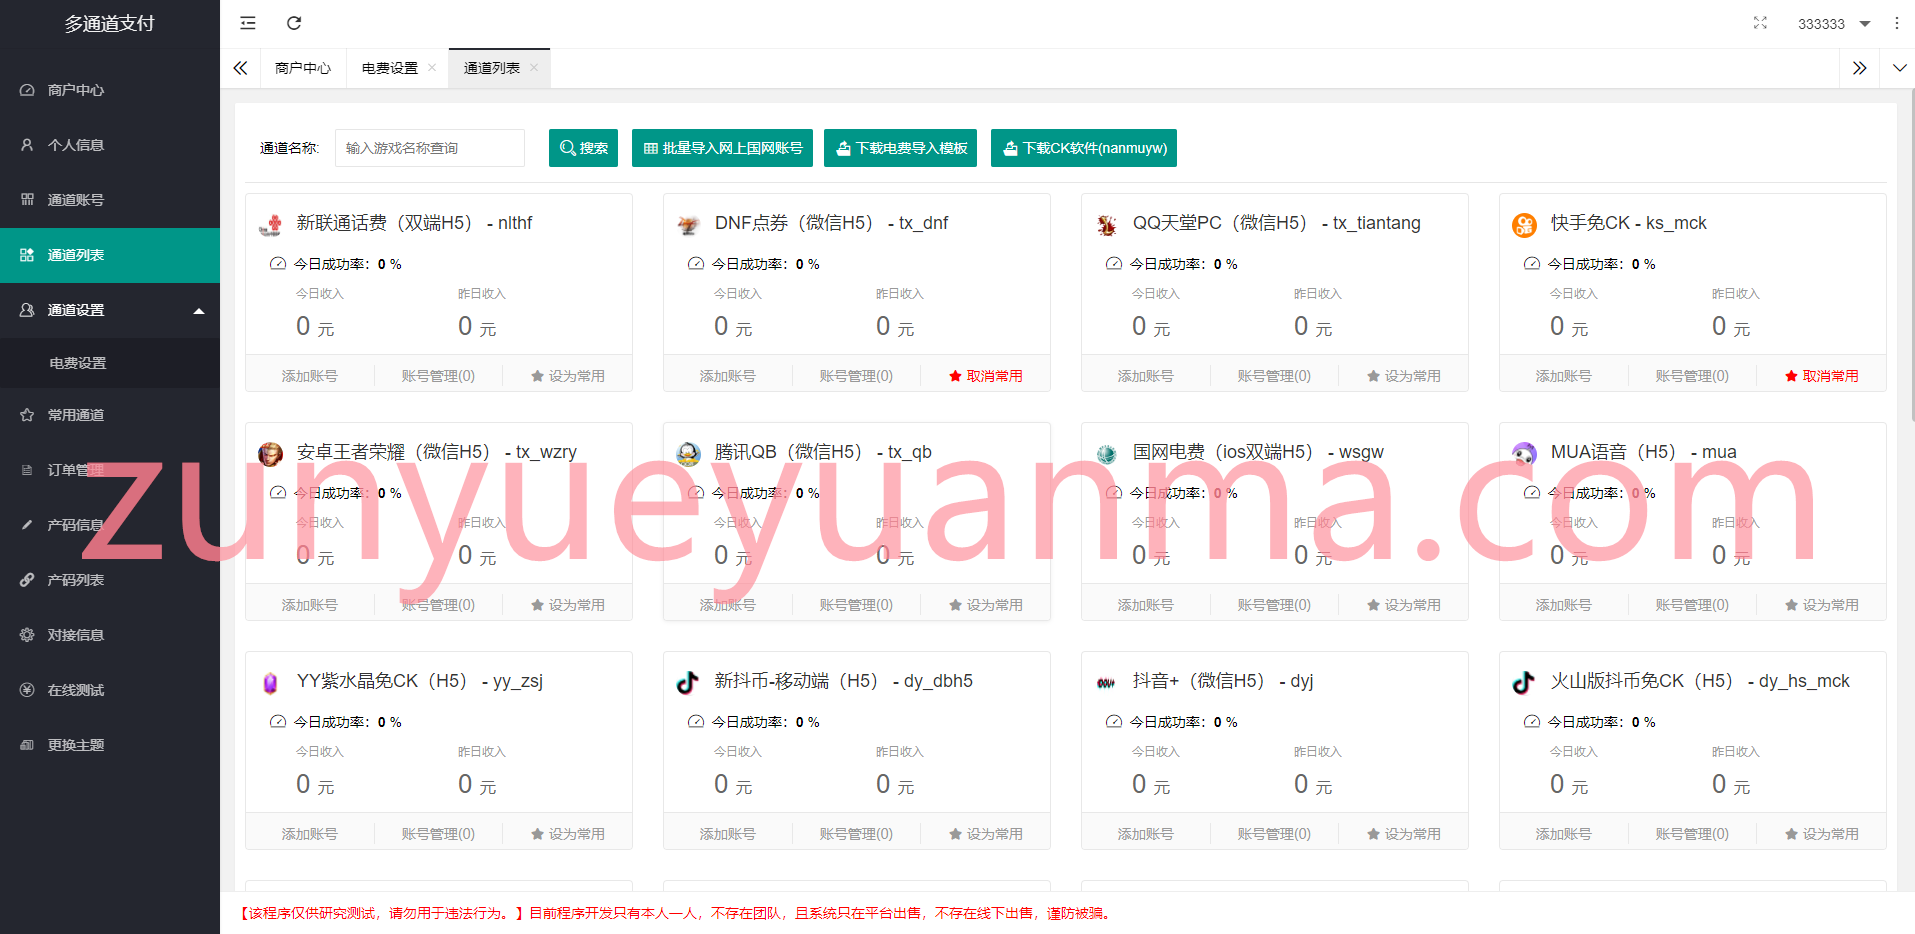The width and height of the screenshot is (1915, 934).
Task: Open 商户中心 in the sidebar
Action: (x=110, y=90)
